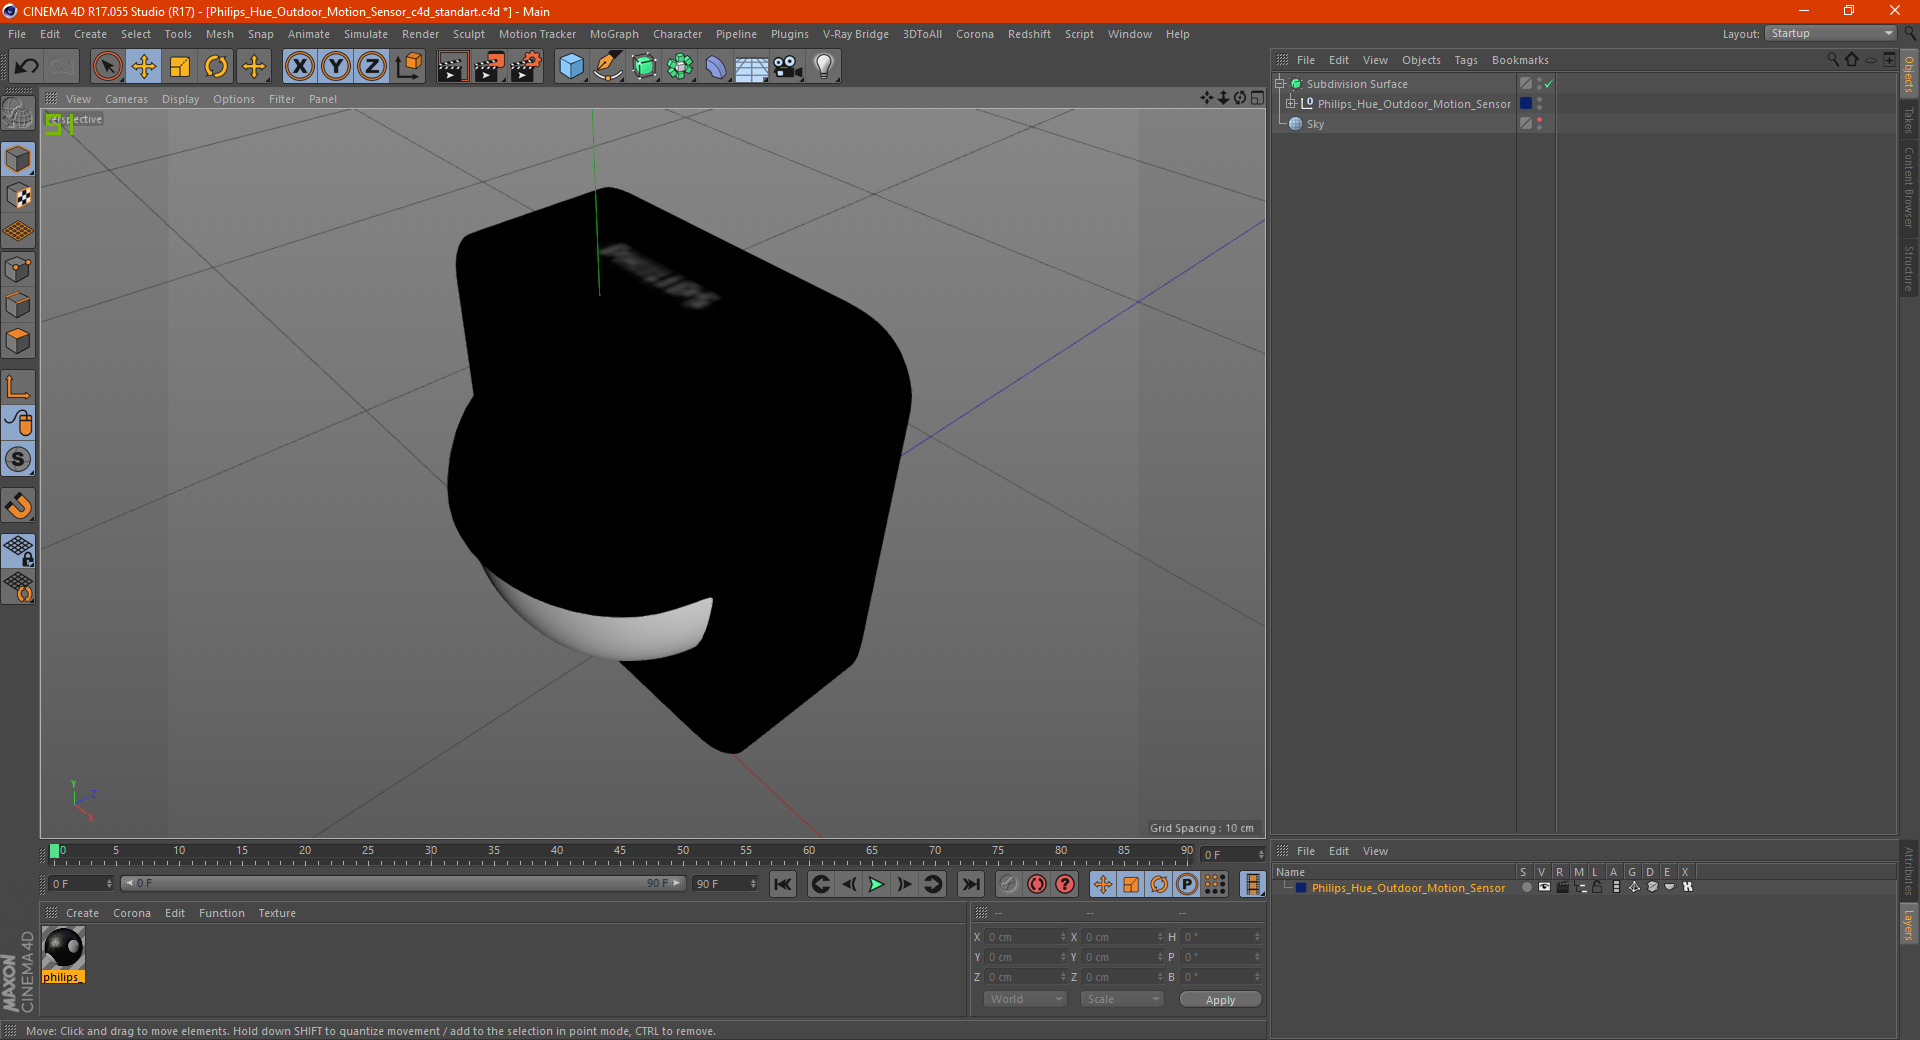1920x1040 pixels.
Task: Click the Object Manager search icon
Action: [1833, 60]
